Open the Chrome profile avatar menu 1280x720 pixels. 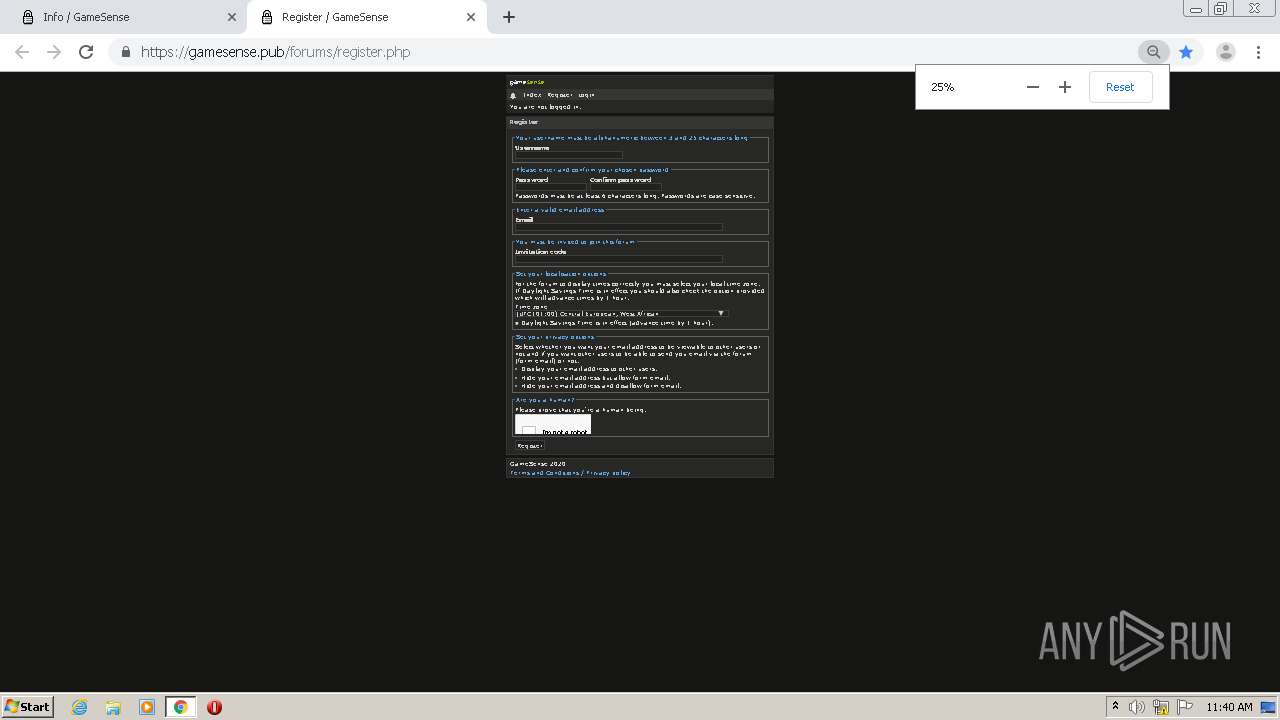pyautogui.click(x=1225, y=52)
